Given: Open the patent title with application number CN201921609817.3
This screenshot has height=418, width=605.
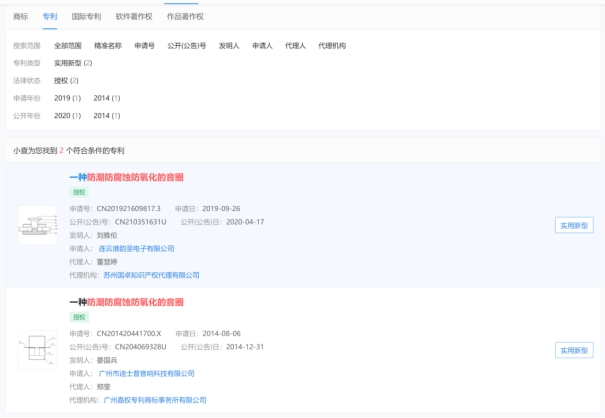Looking at the screenshot, I should [x=126, y=177].
